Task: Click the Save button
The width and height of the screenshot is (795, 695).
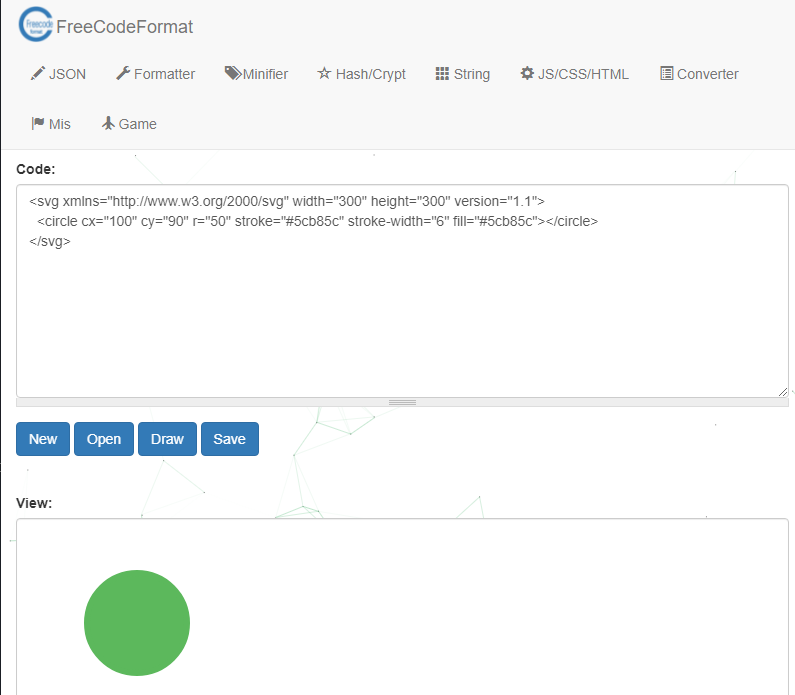Action: [230, 439]
